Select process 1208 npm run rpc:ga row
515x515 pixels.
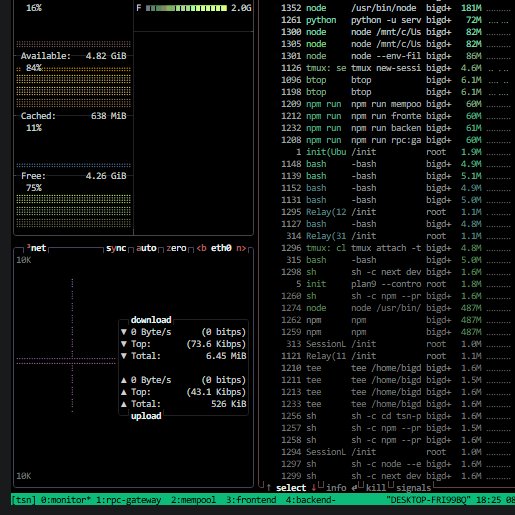tap(395, 140)
